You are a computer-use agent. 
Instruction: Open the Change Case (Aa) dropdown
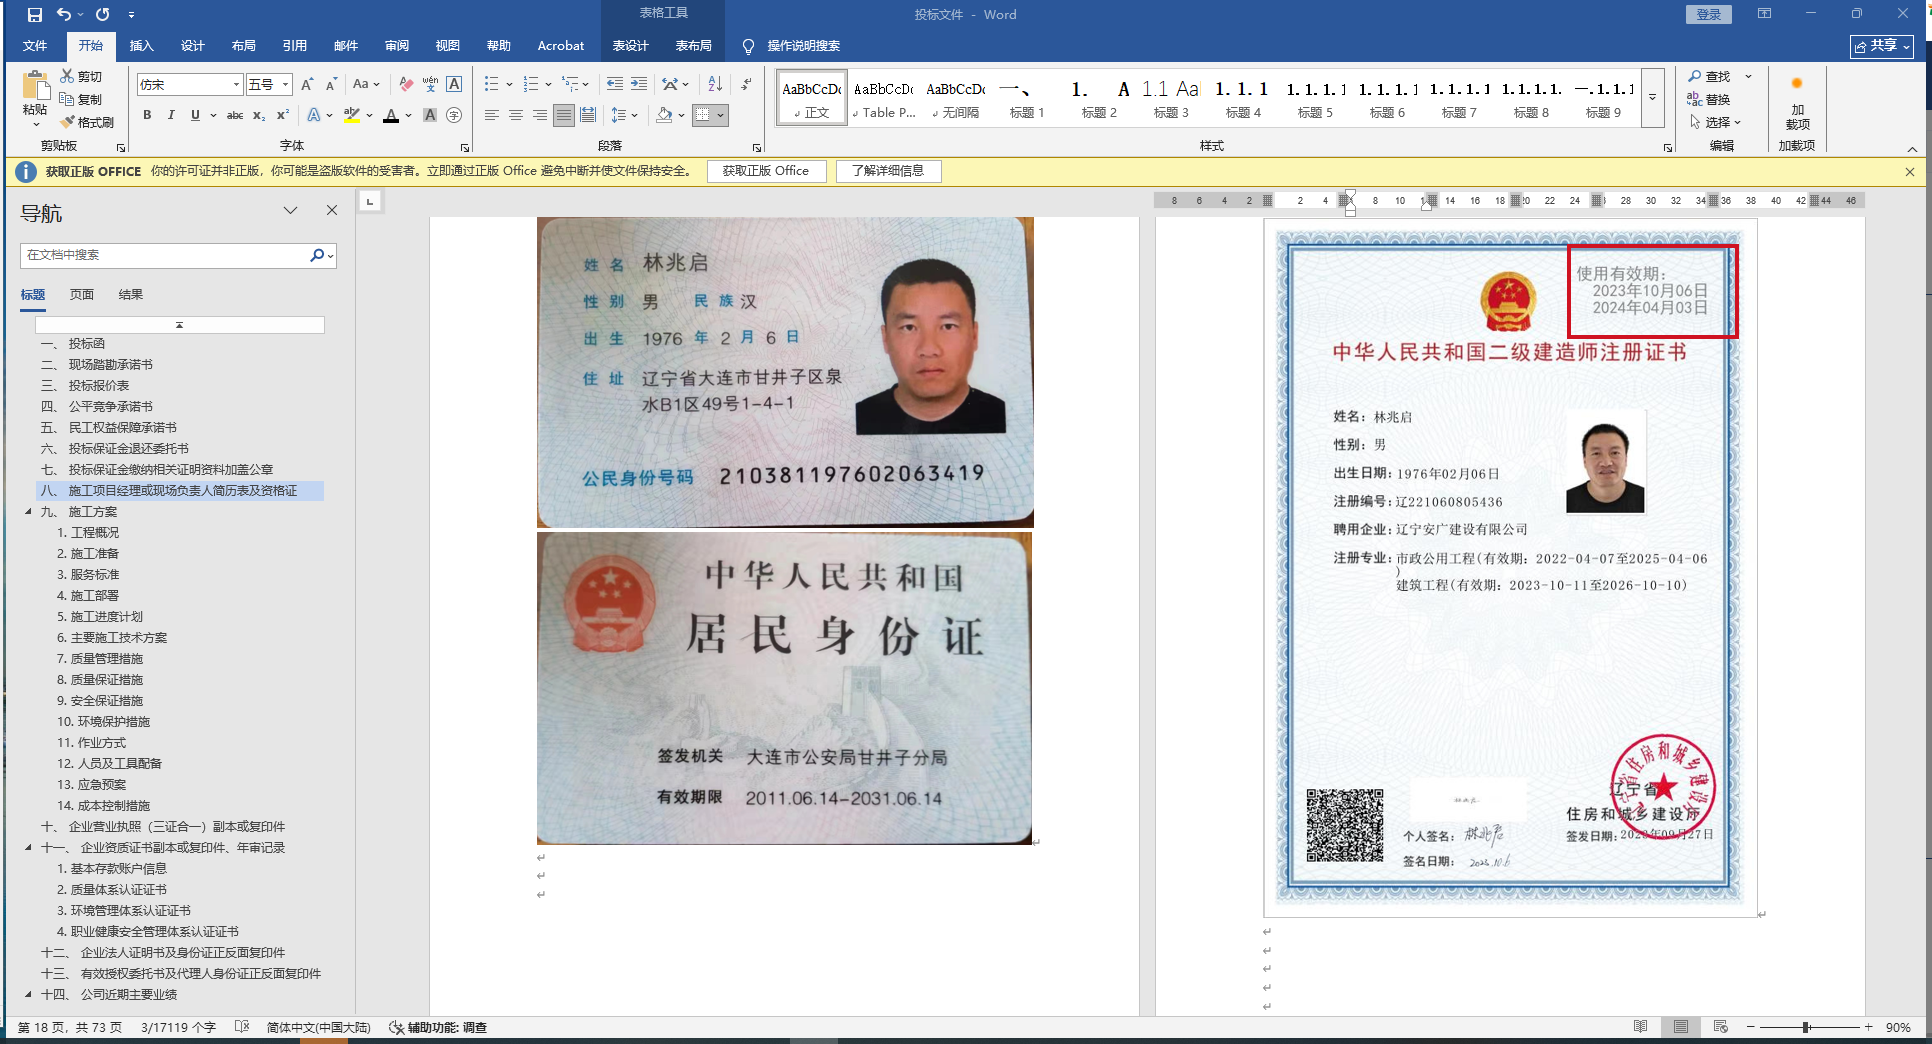point(366,85)
